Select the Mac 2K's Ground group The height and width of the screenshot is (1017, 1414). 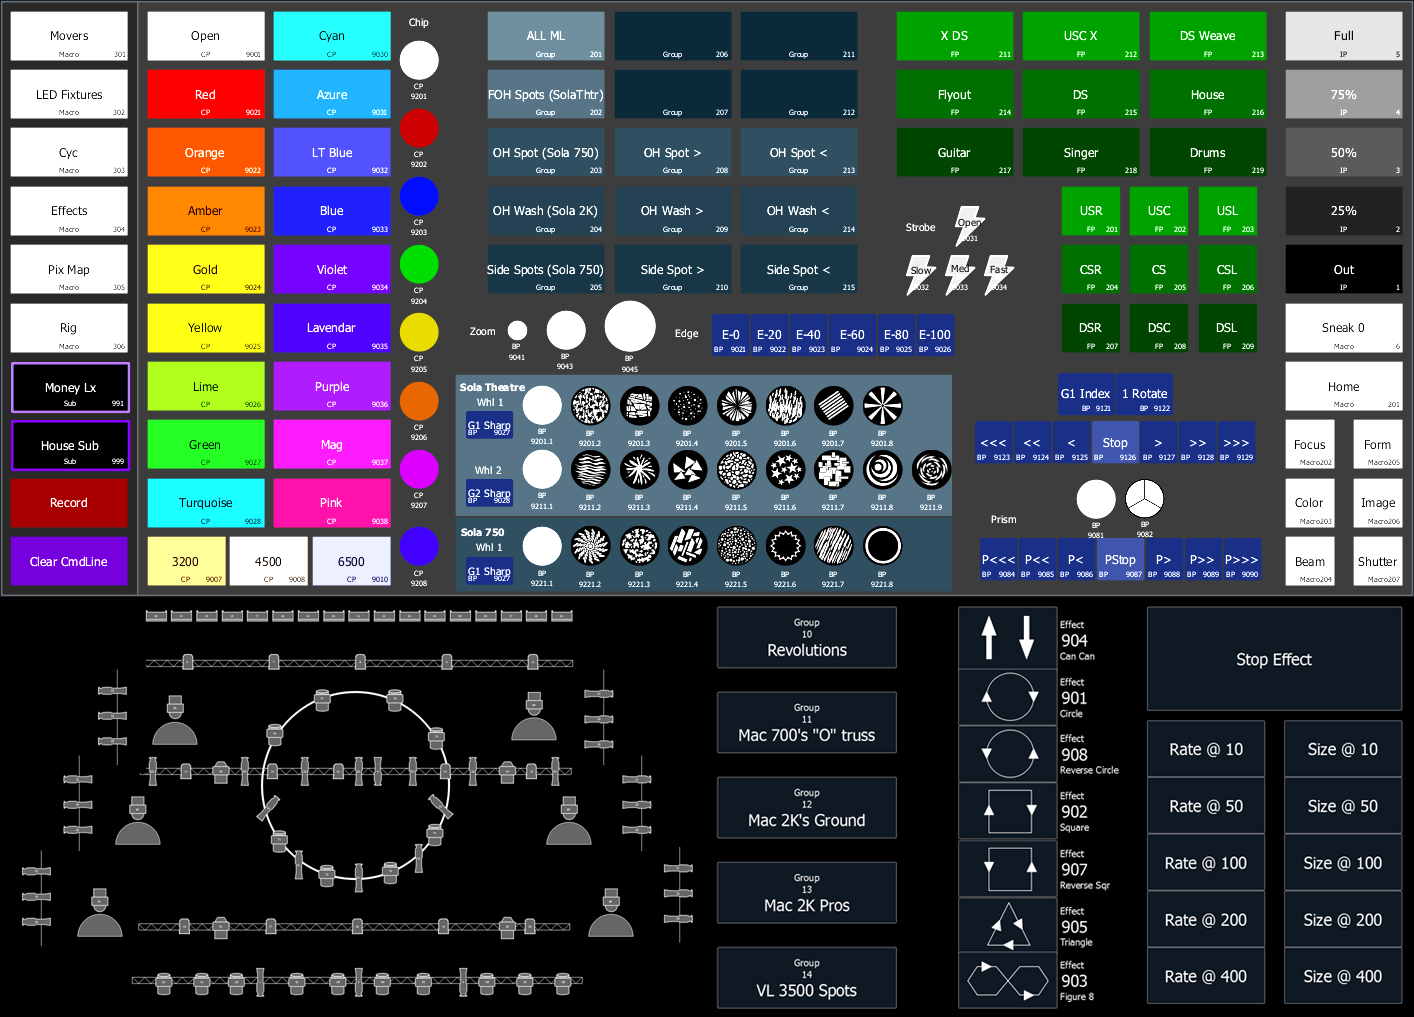pos(806,808)
